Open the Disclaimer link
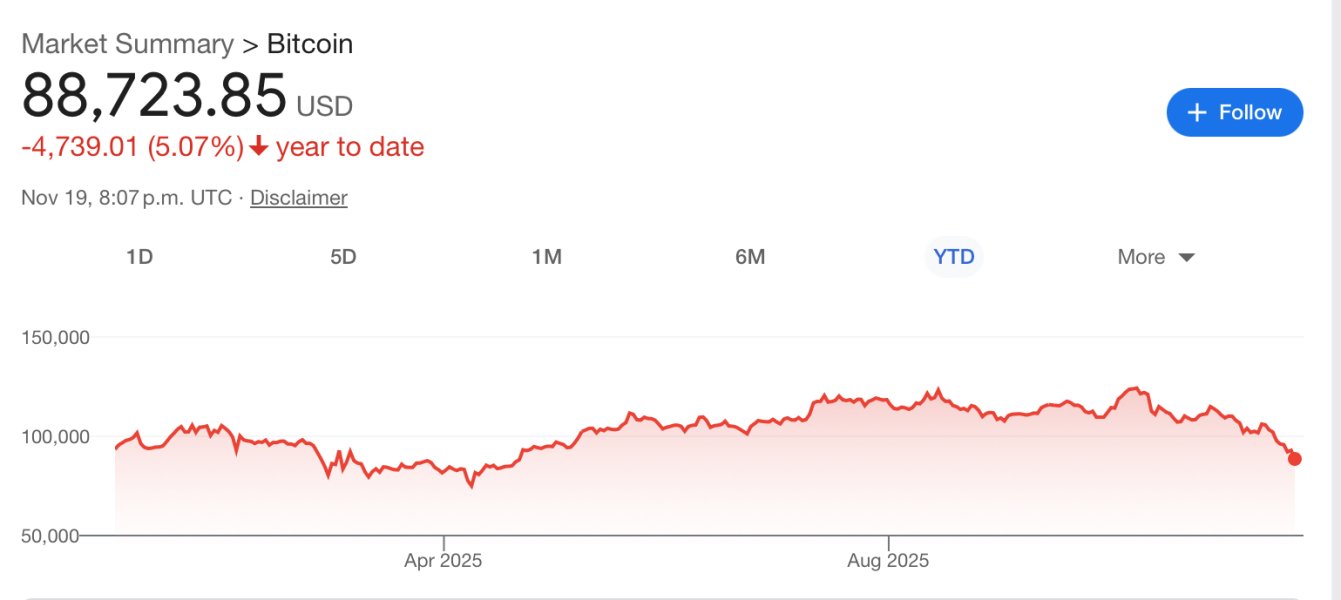This screenshot has height=600, width=1341. (298, 198)
